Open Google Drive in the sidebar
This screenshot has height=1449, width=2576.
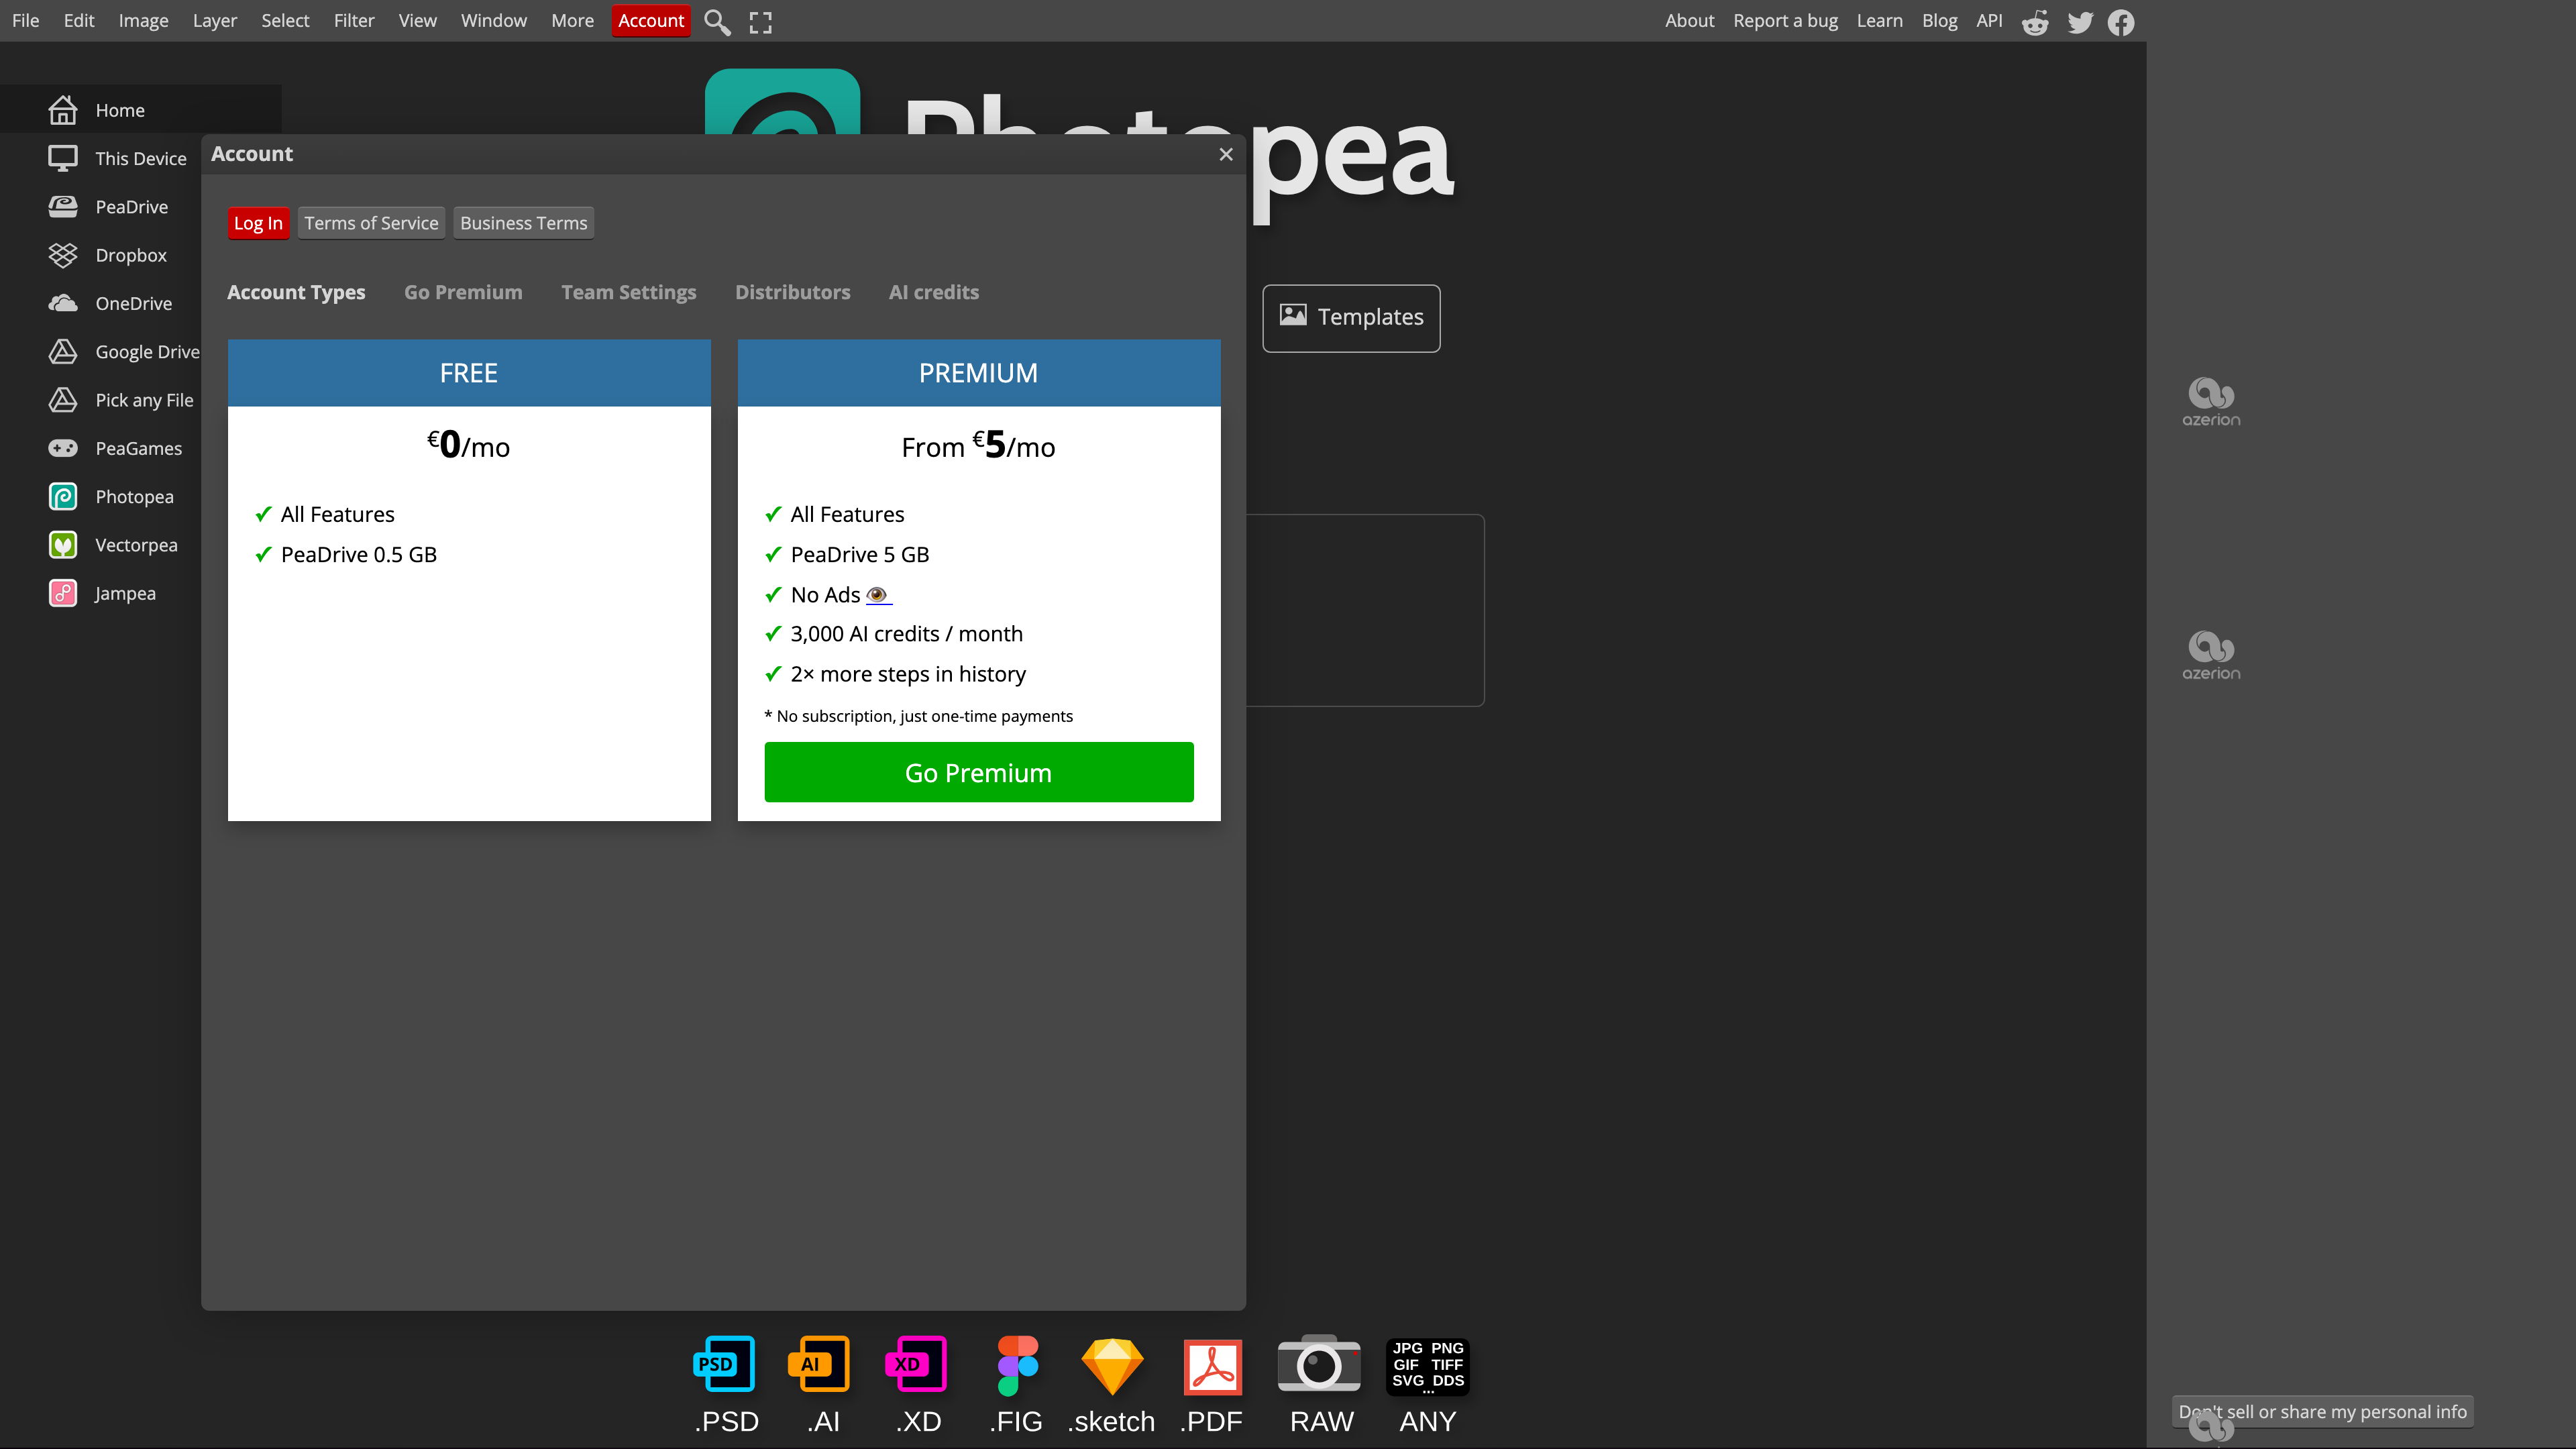124,352
